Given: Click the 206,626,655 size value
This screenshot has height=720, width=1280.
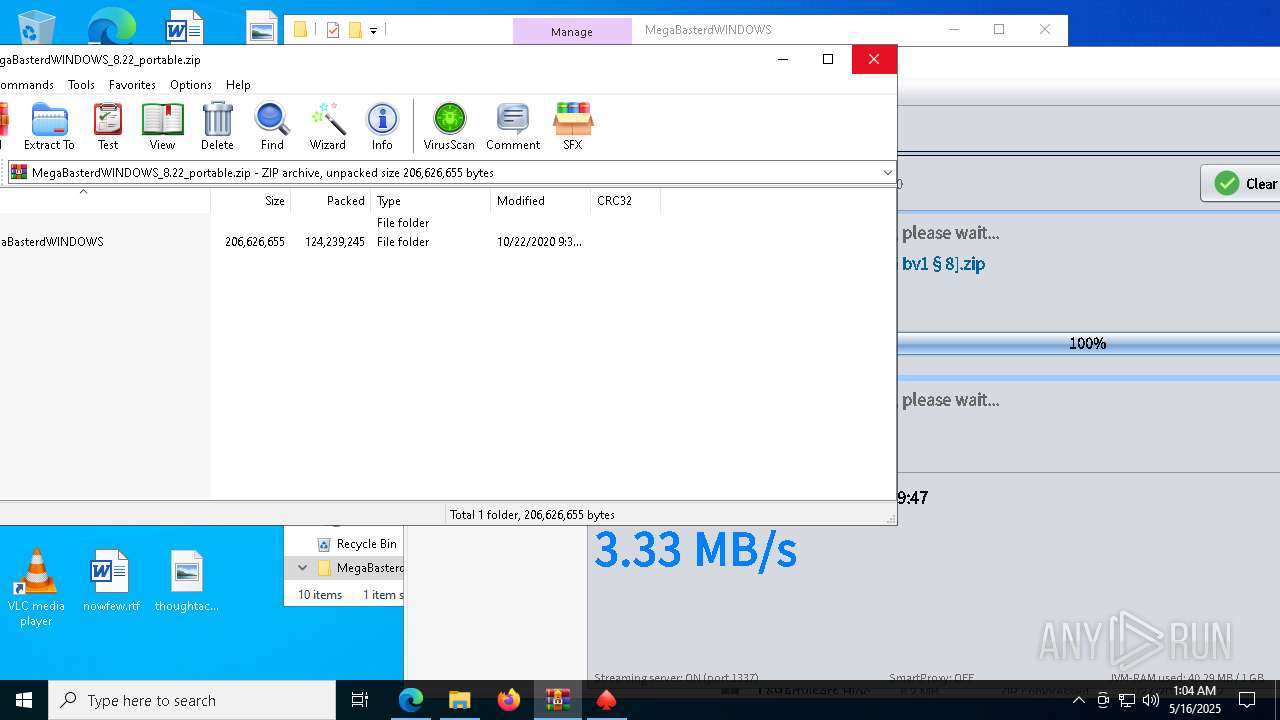Looking at the screenshot, I should [255, 242].
